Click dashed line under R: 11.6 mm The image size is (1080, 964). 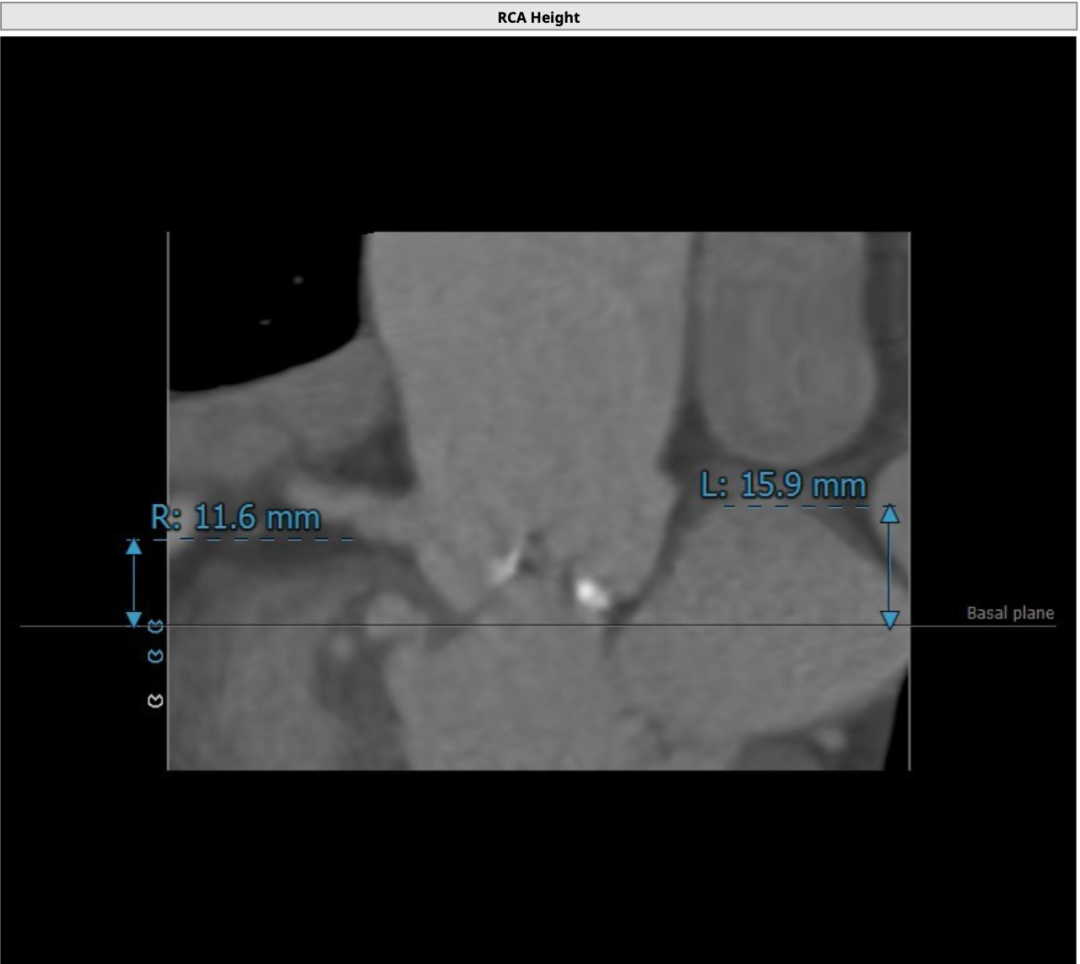coord(260,540)
